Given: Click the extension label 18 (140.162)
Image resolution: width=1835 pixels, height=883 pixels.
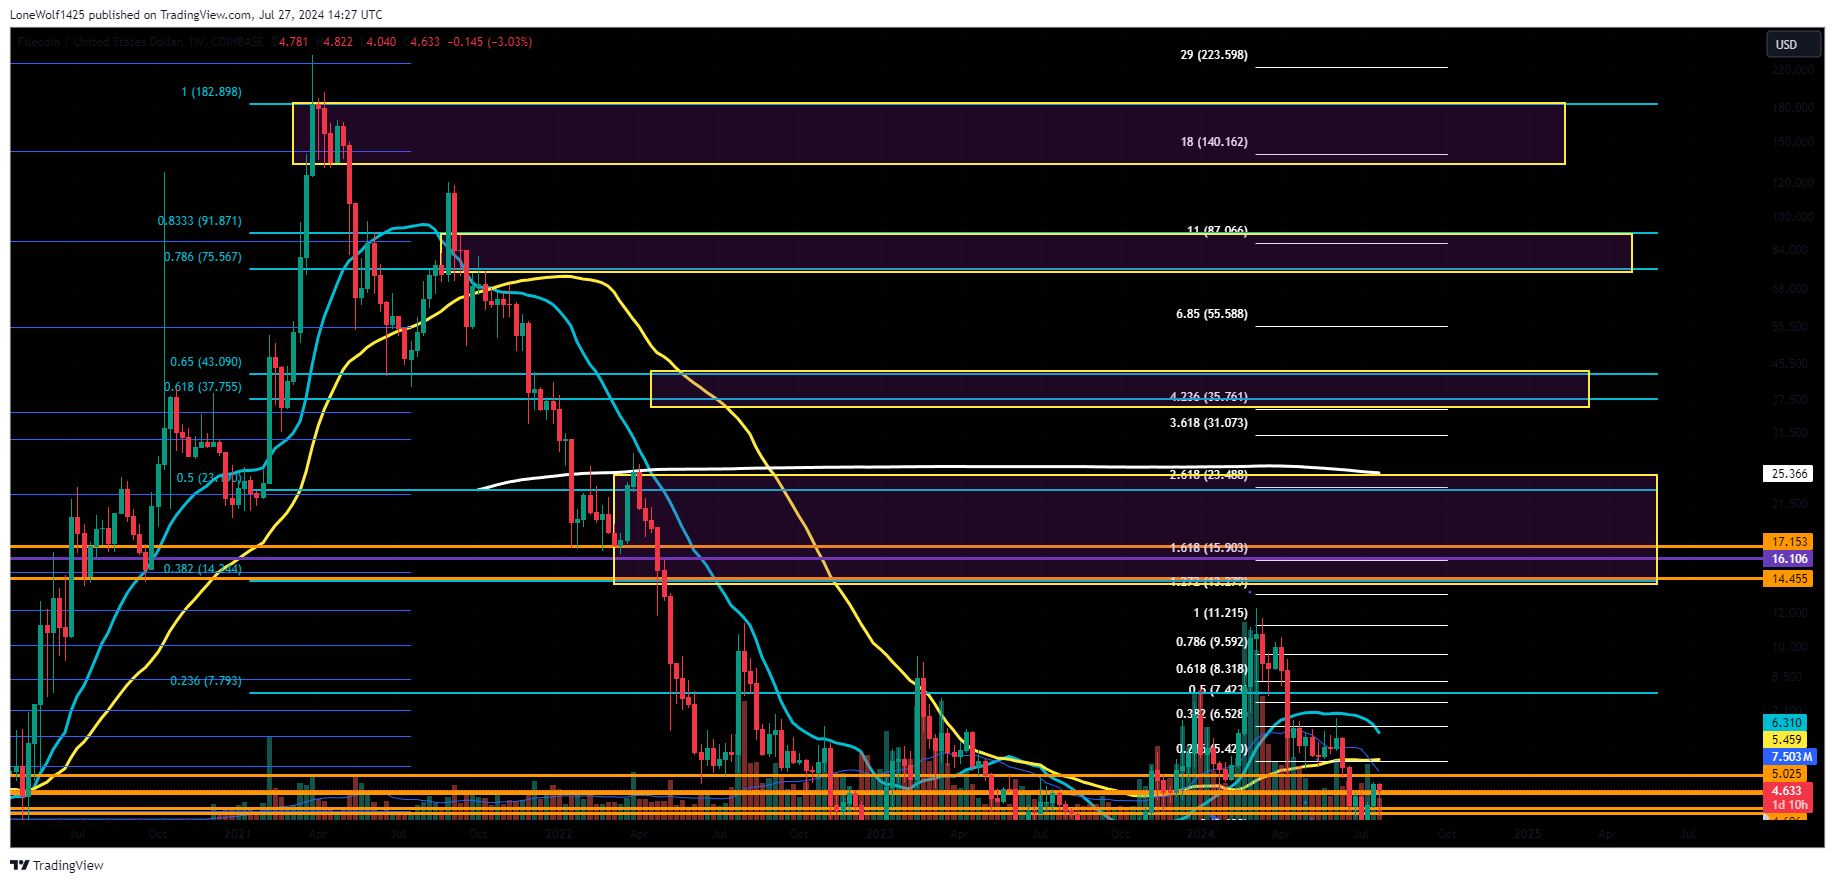Looking at the screenshot, I should 1214,142.
